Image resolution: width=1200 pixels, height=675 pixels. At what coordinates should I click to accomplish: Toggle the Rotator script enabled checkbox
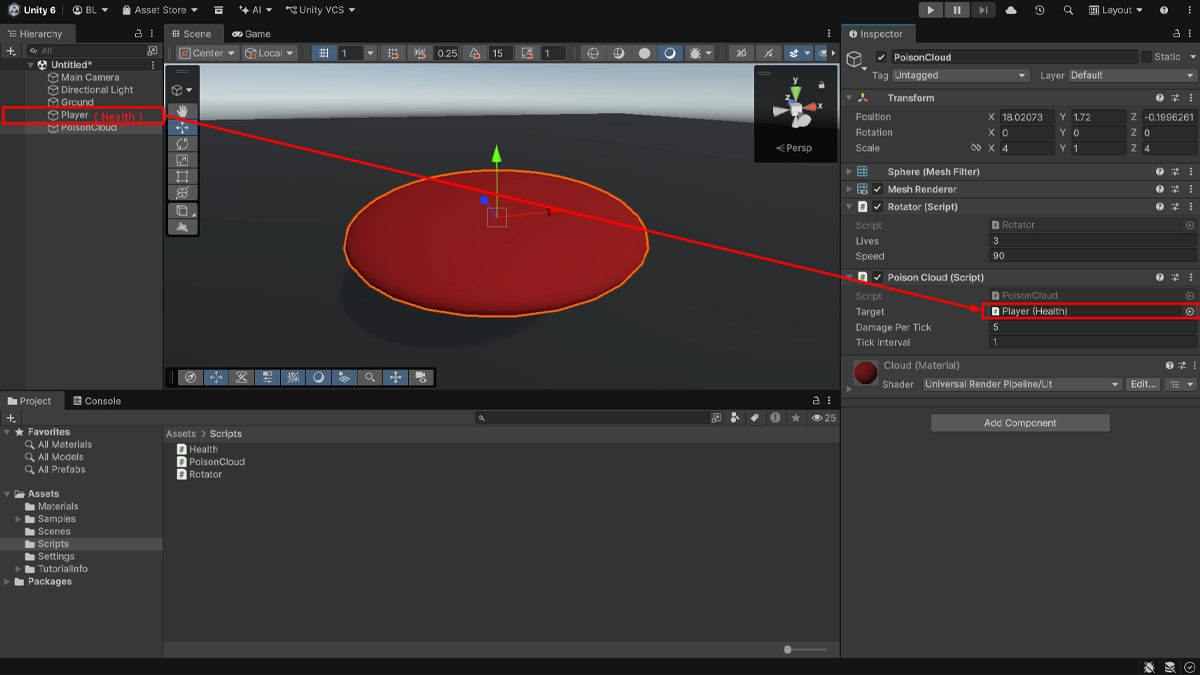pyautogui.click(x=878, y=207)
